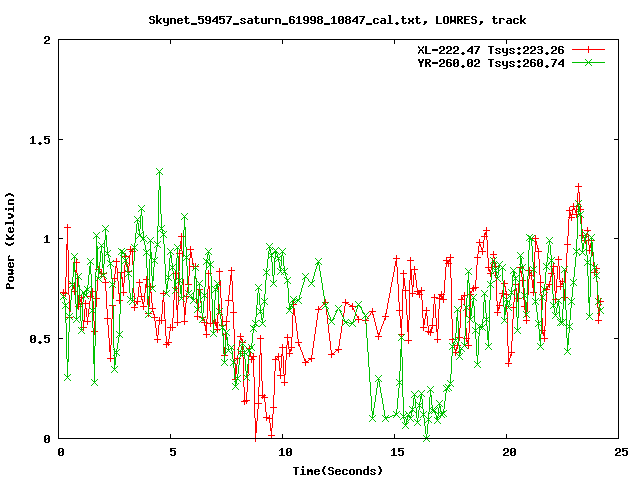The height and width of the screenshot is (480, 640).
Task: Click the y-axis tick label 1.5
Action: pos(40,140)
